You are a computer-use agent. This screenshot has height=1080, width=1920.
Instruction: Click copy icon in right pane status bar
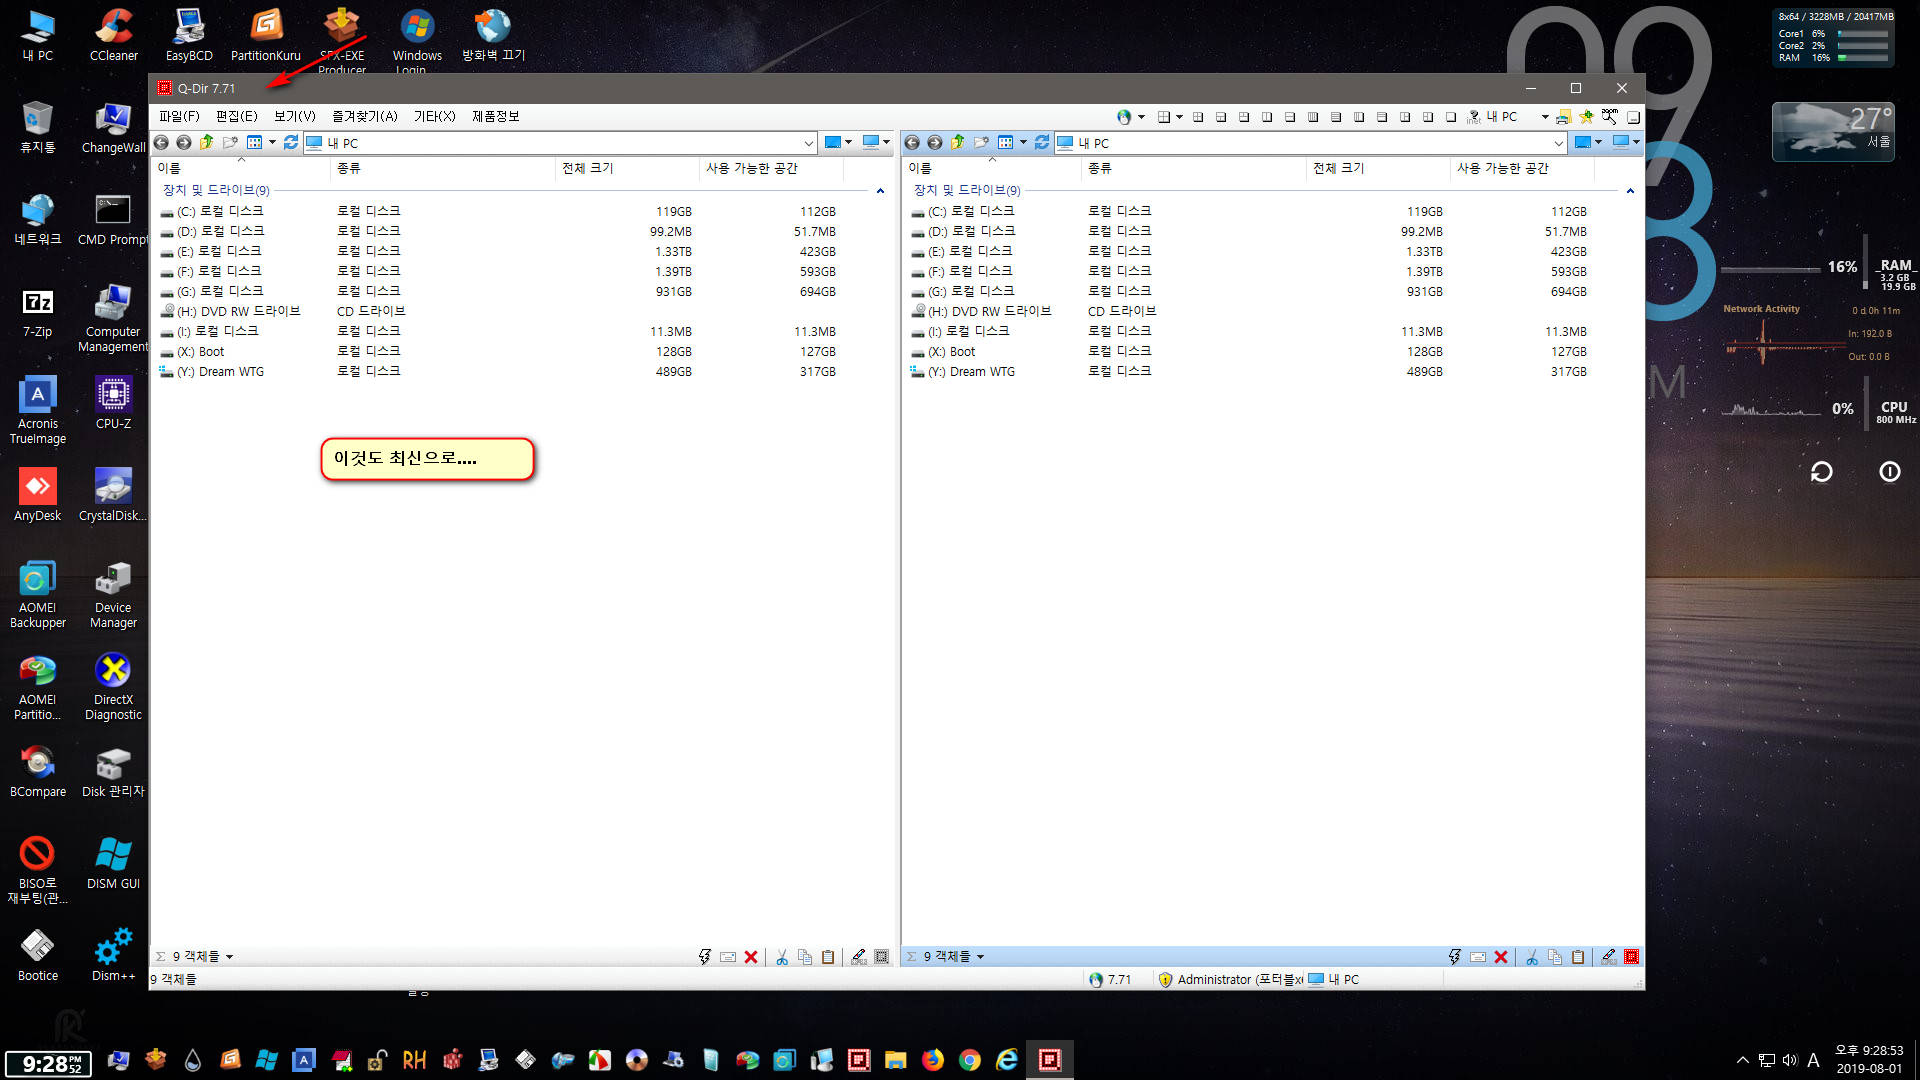[x=1555, y=957]
